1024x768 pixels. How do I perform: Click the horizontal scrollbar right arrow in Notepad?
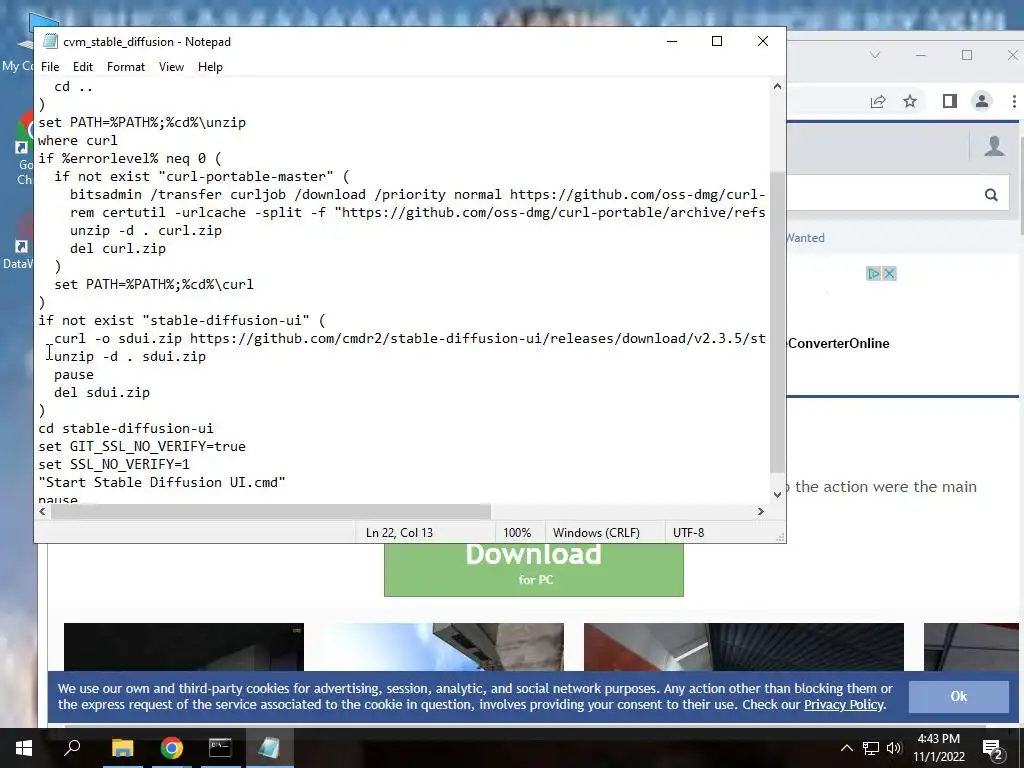click(760, 511)
